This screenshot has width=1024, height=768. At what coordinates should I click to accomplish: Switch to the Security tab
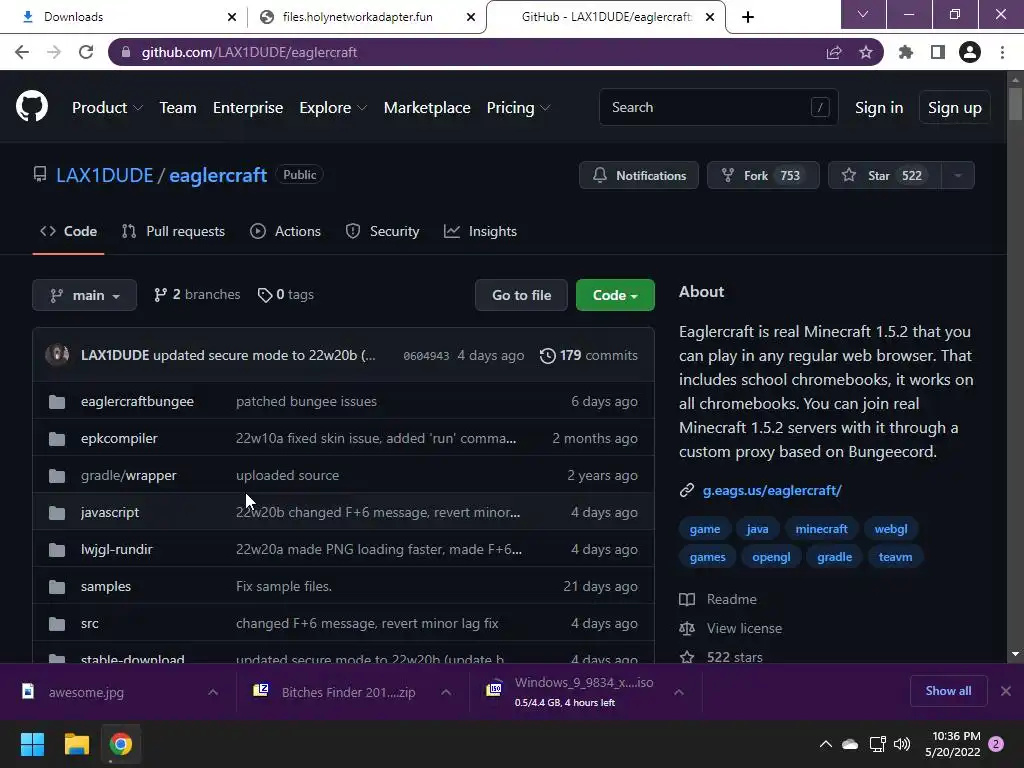(x=382, y=231)
